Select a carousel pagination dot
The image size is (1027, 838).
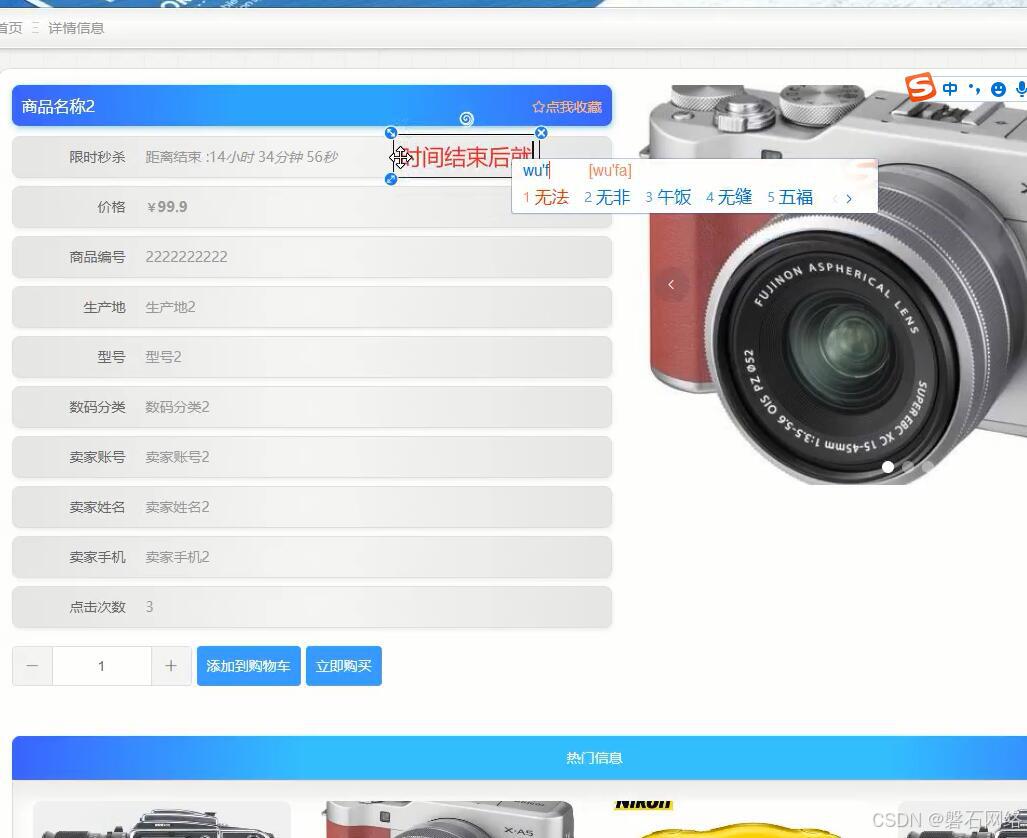888,467
